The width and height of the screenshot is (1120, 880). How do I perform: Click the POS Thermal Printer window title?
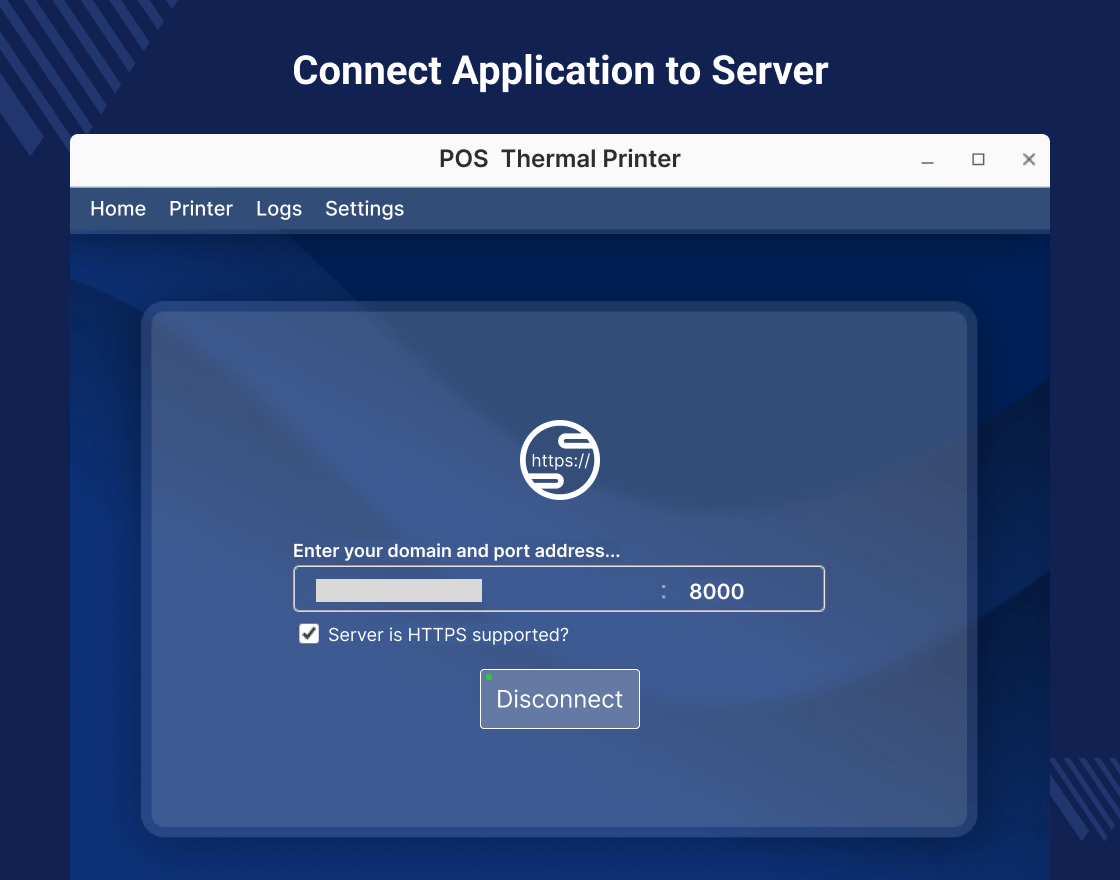[x=559, y=159]
